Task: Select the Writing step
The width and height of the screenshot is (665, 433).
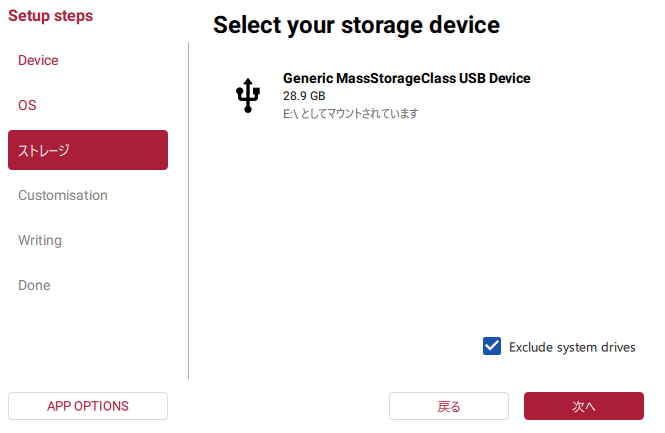Action: 40,240
